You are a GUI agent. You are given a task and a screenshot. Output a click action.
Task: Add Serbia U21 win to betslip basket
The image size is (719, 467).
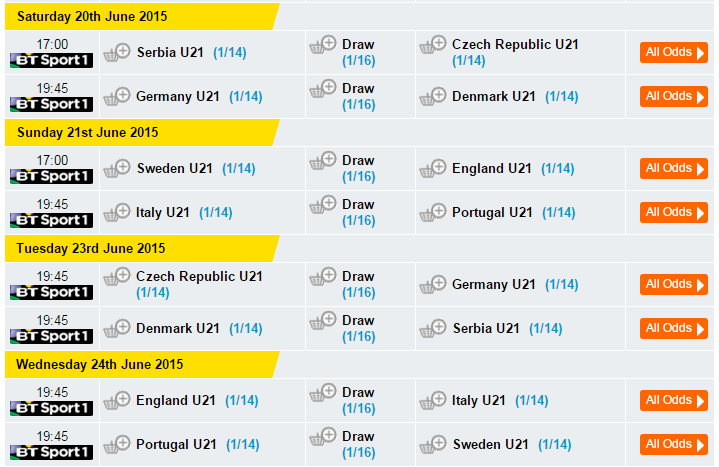point(117,52)
